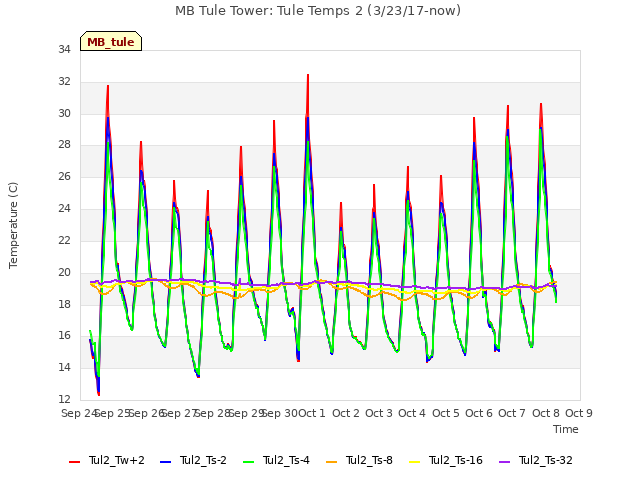Click the 30 y-axis tick label
Viewport: 640px width, 480px height.
[64, 113]
